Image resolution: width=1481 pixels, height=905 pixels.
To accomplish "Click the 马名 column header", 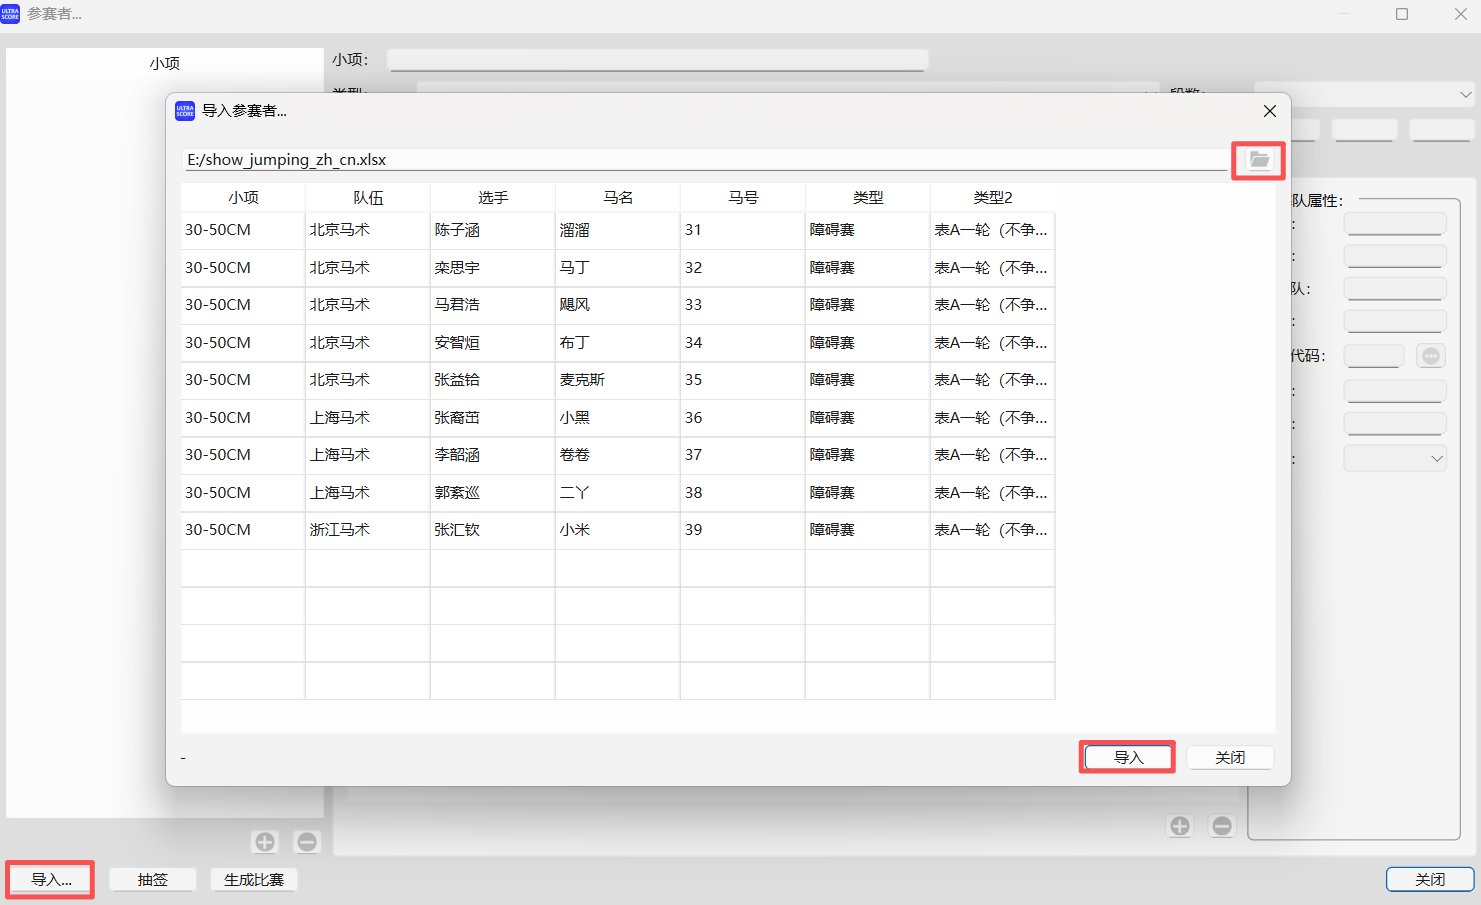I will point(617,197).
